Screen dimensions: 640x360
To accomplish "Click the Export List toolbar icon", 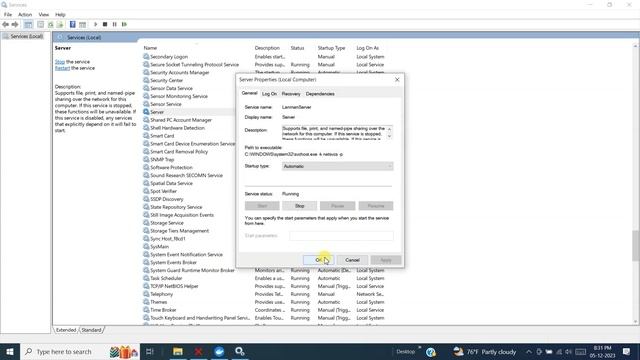I will [60, 24].
